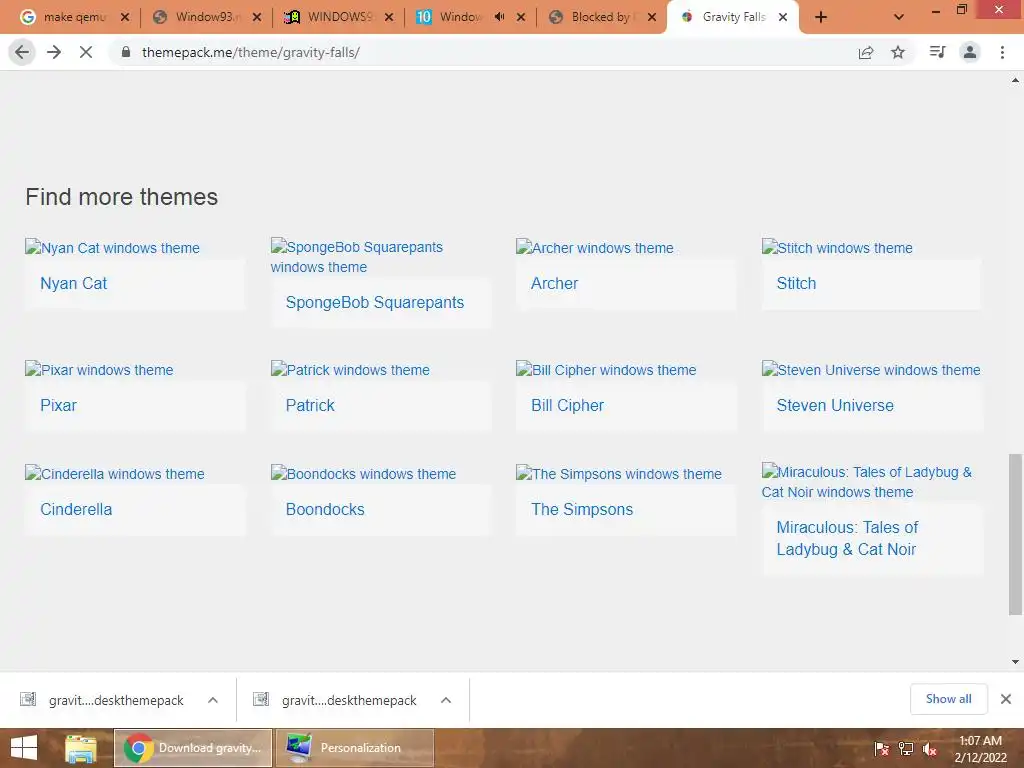Open The Simpsons theme link
This screenshot has width=1024, height=768.
click(x=582, y=509)
